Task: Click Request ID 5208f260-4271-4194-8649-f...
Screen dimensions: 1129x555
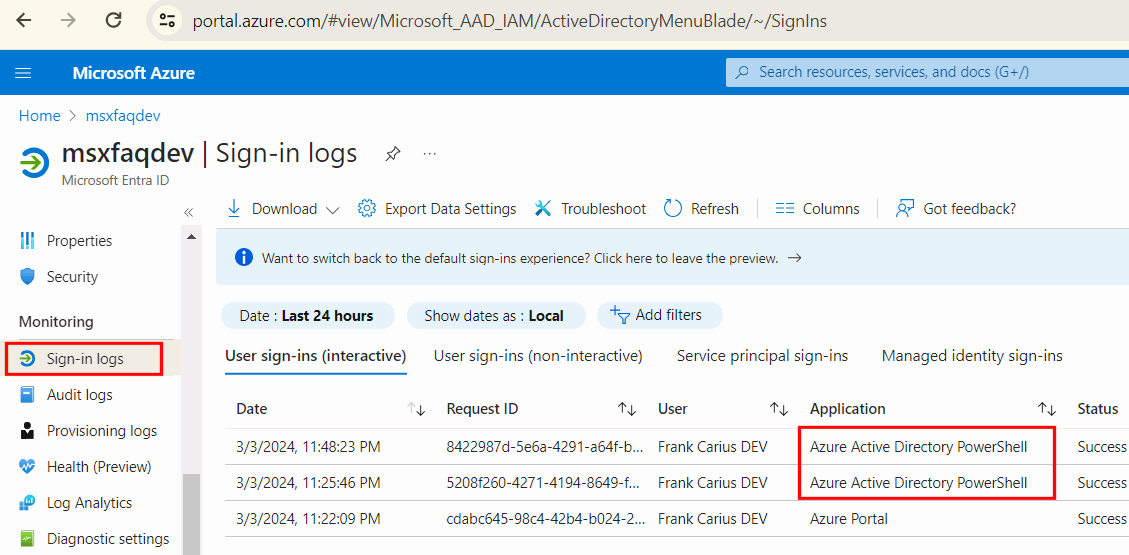Action: pos(543,482)
